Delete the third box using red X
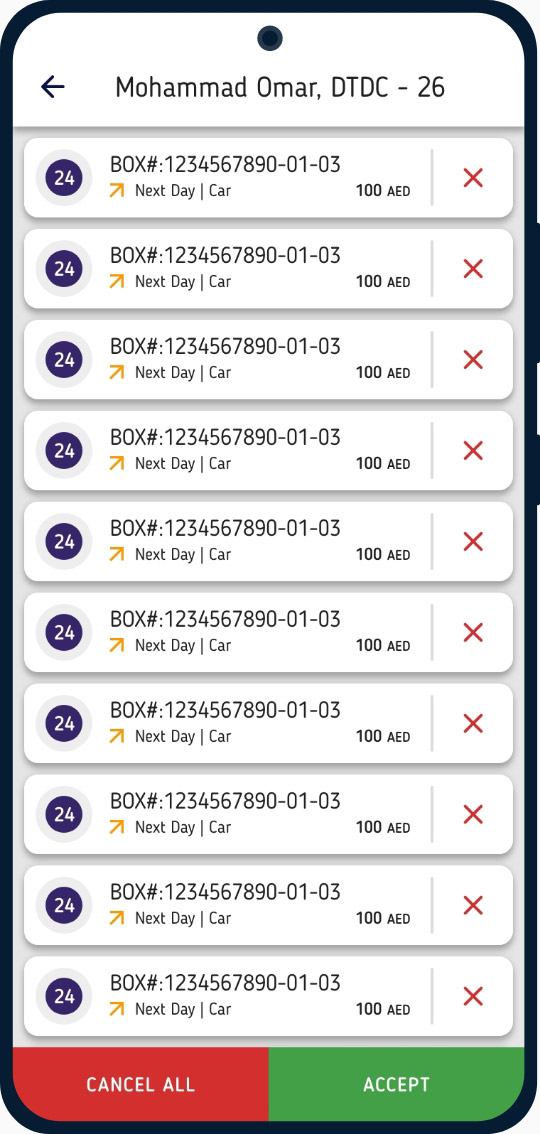540x1134 pixels. coord(473,359)
